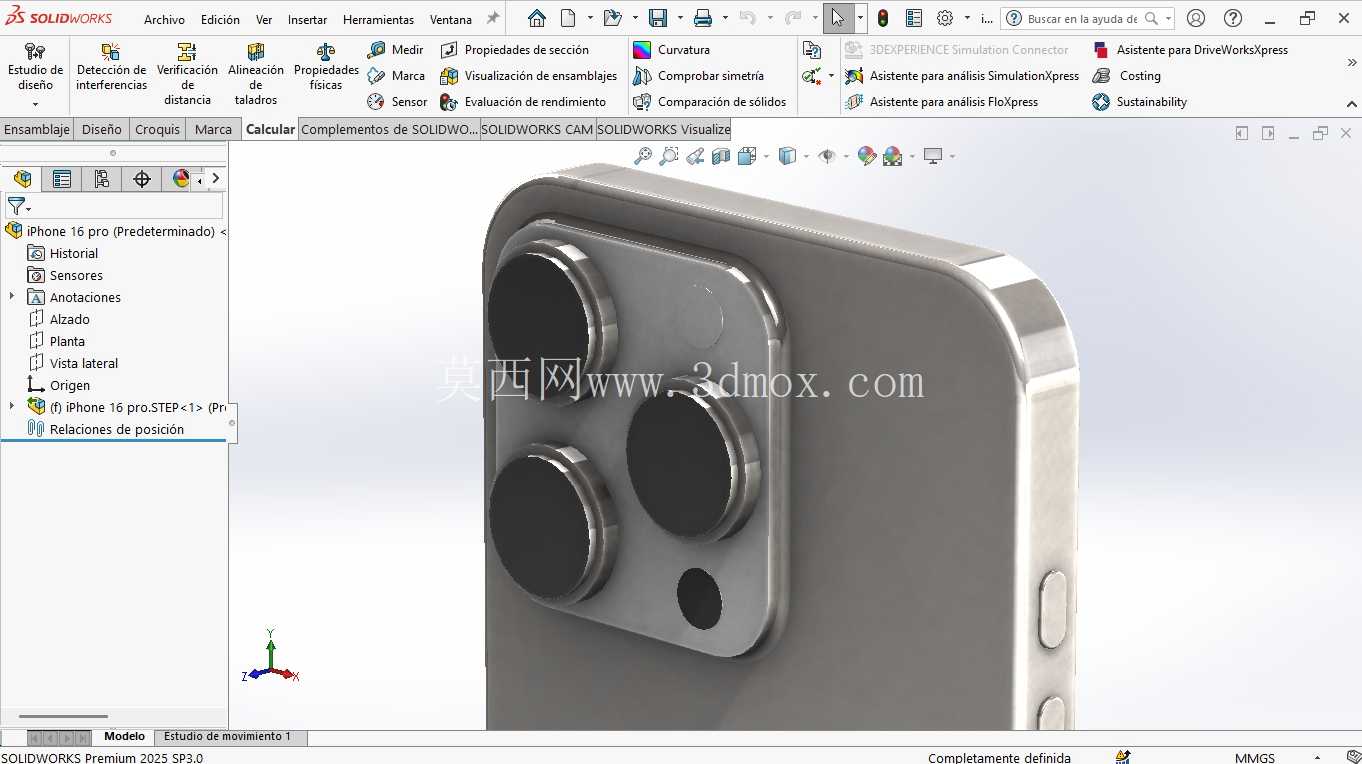Image resolution: width=1362 pixels, height=764 pixels.
Task: Switch to the PropertyManager tab icon
Action: tap(62, 179)
